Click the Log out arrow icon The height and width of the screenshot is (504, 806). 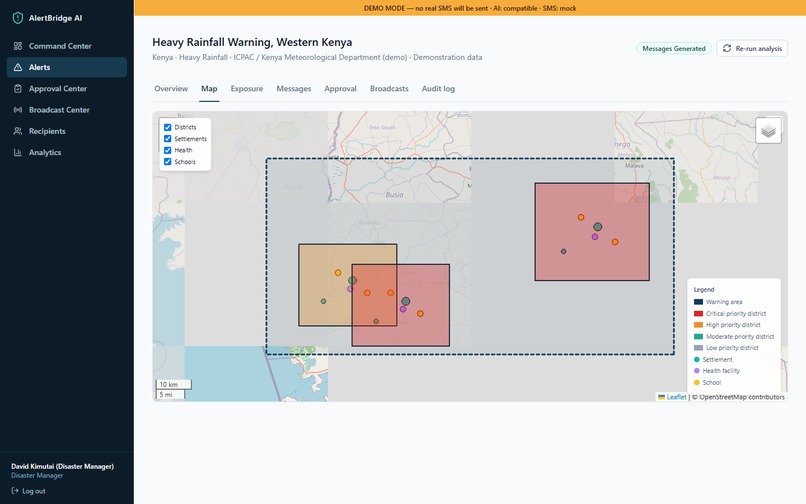pos(15,491)
